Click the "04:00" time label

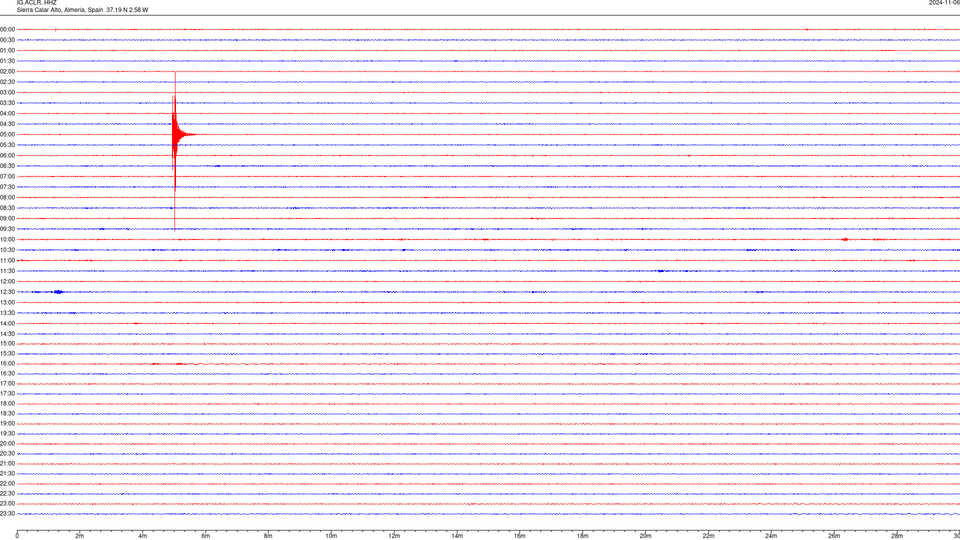(8, 113)
